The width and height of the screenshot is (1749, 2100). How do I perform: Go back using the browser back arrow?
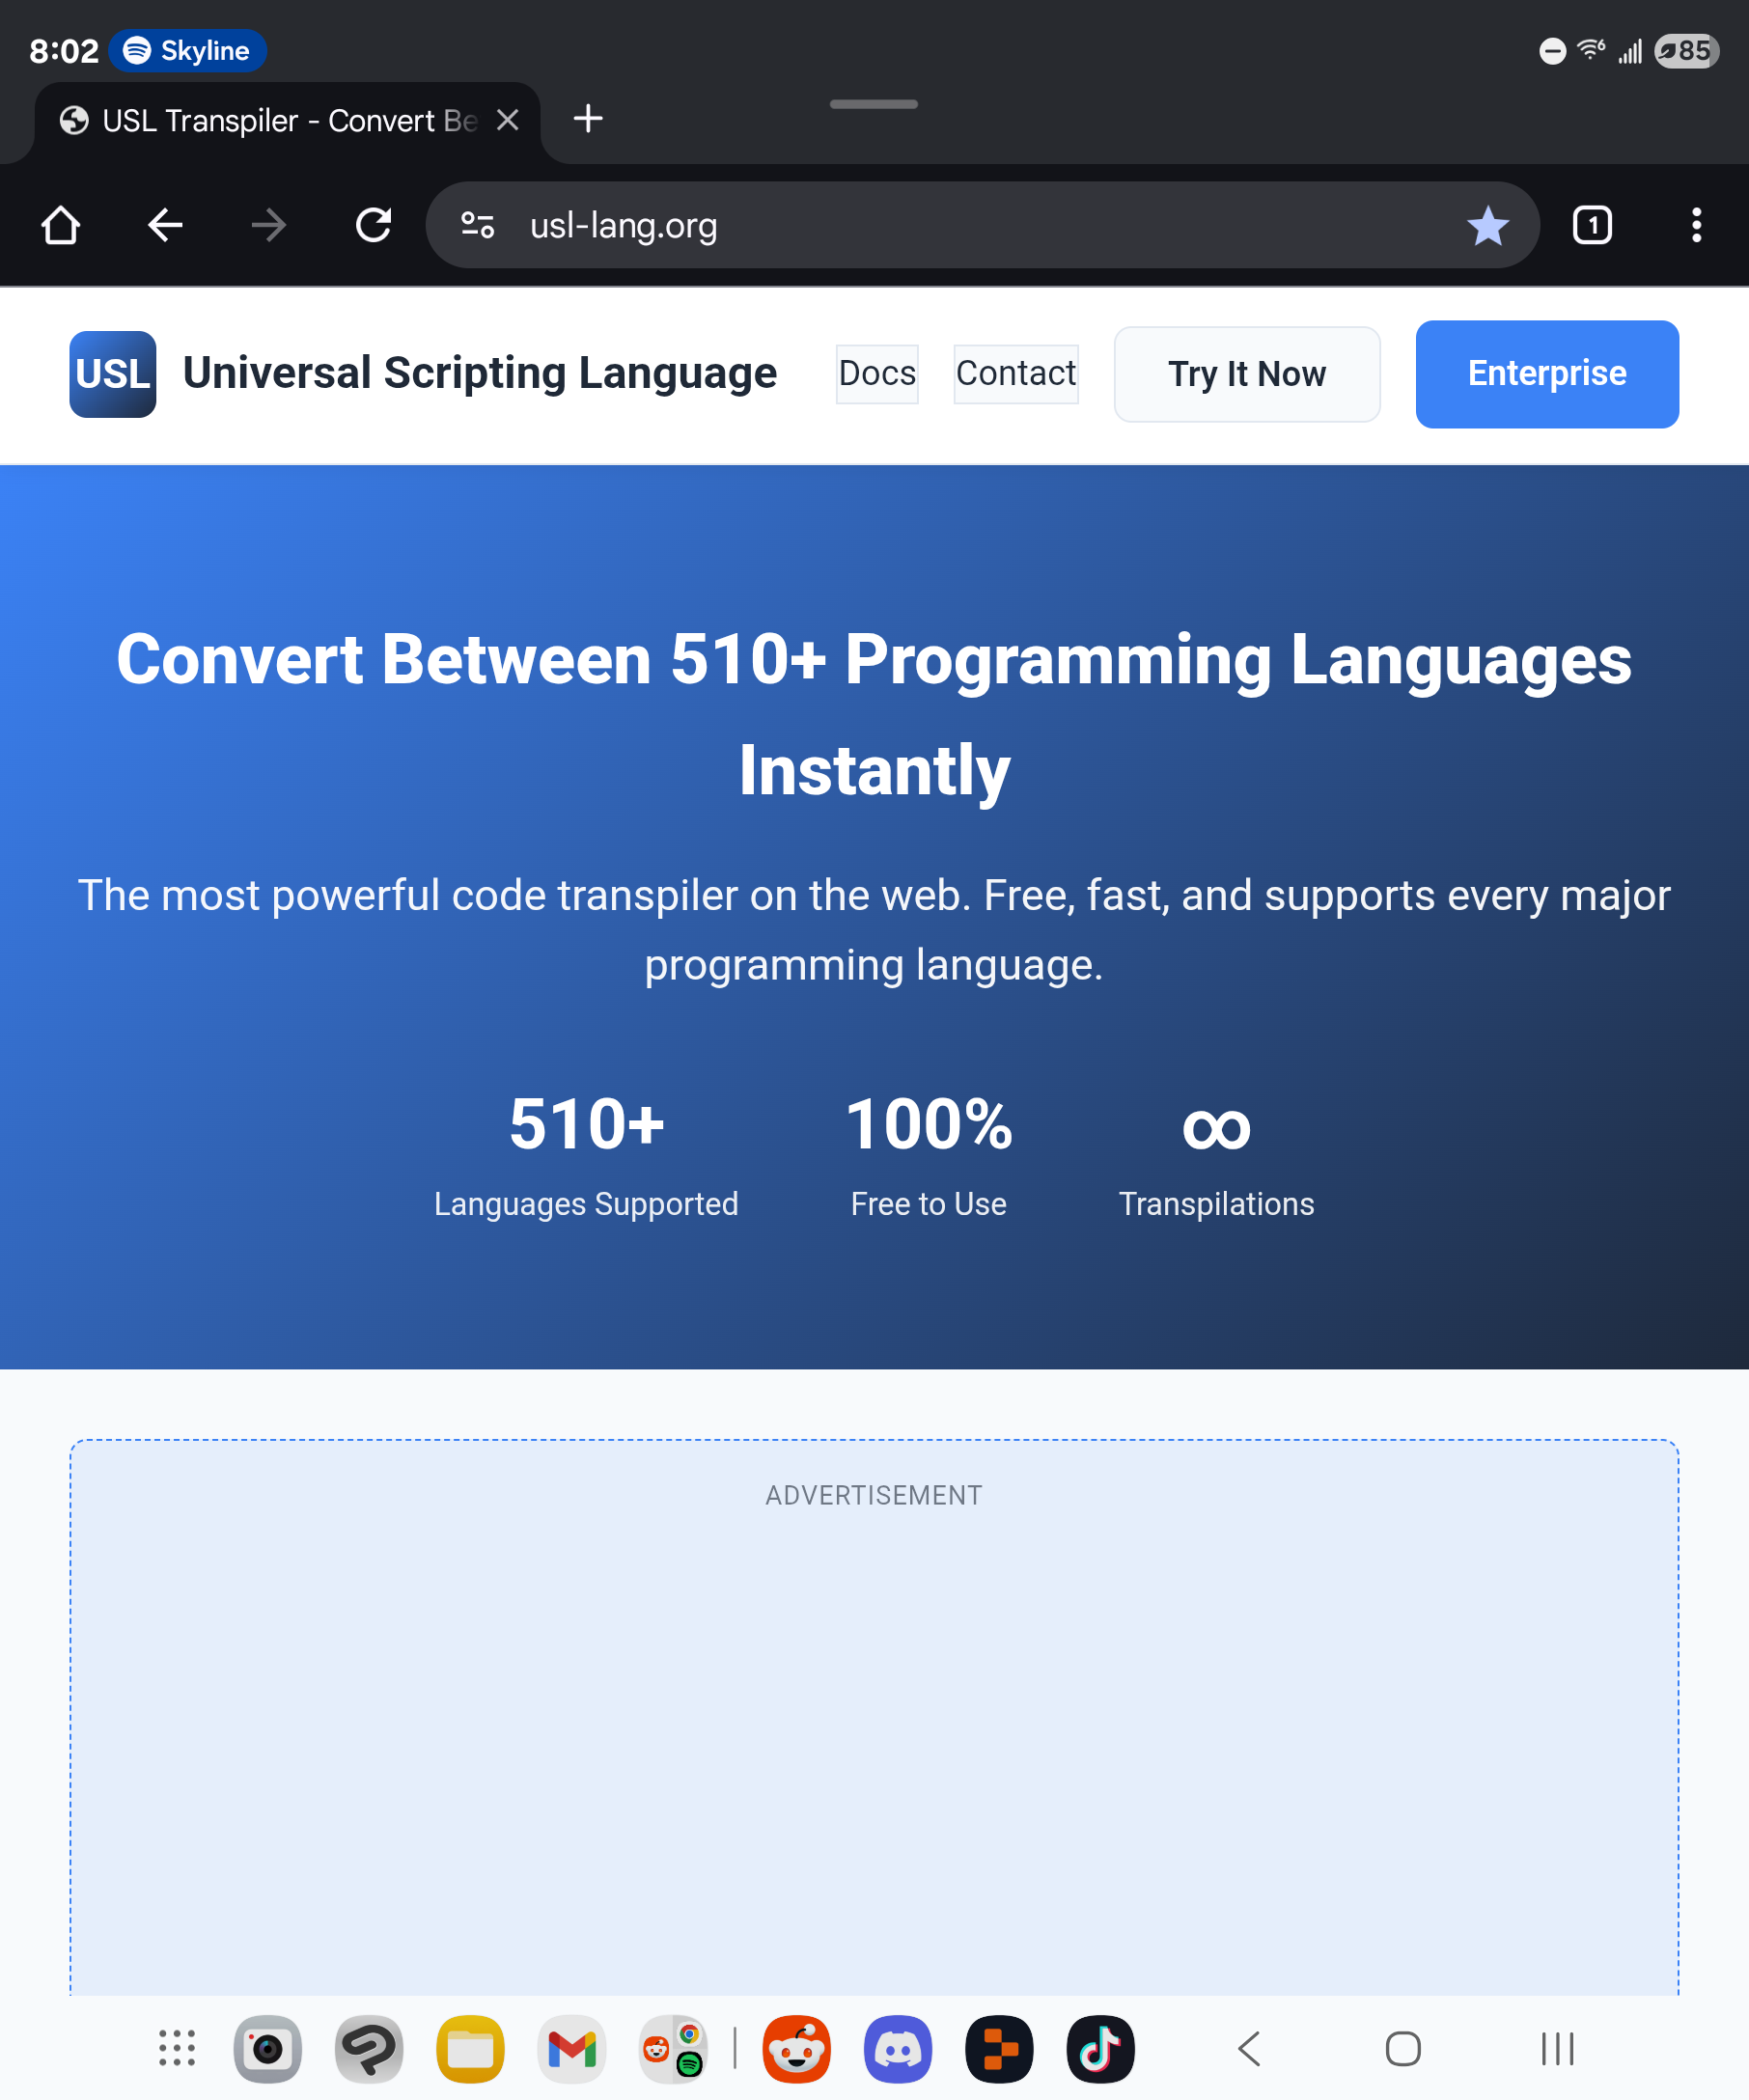click(165, 225)
